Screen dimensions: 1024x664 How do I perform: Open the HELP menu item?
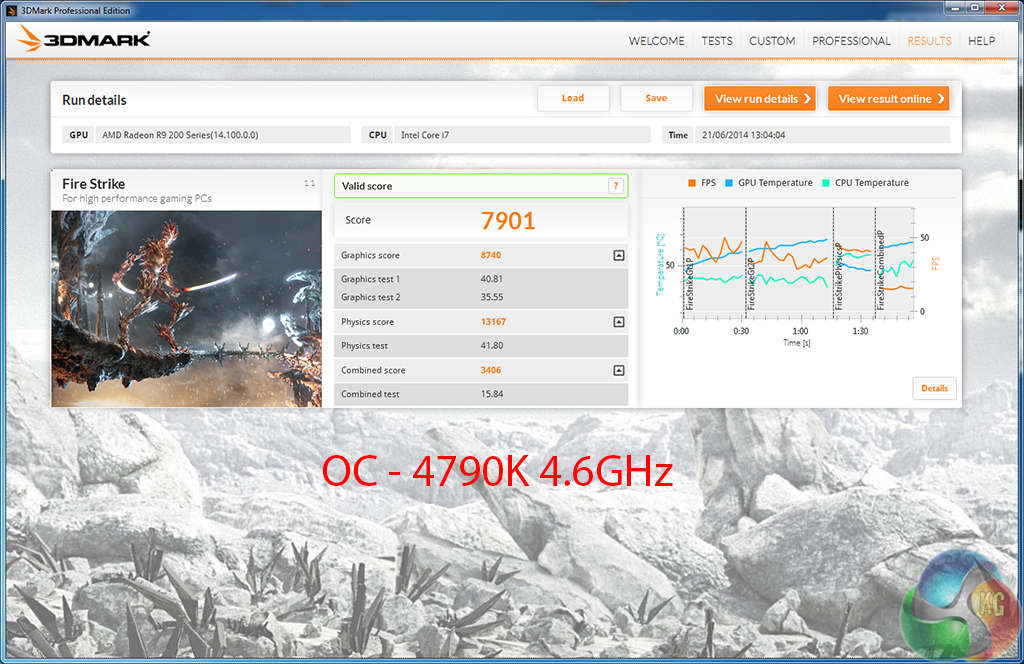click(x=981, y=41)
